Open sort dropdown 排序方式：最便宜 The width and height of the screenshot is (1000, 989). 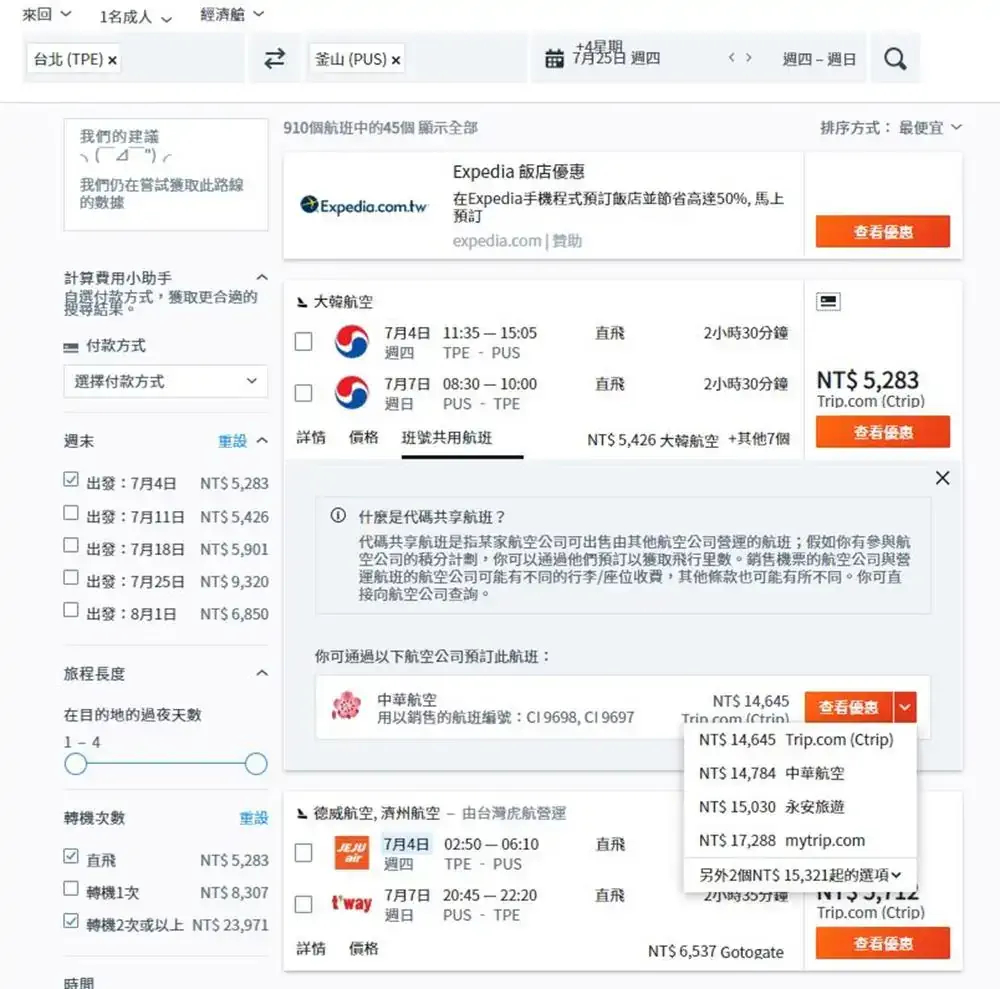(x=890, y=128)
